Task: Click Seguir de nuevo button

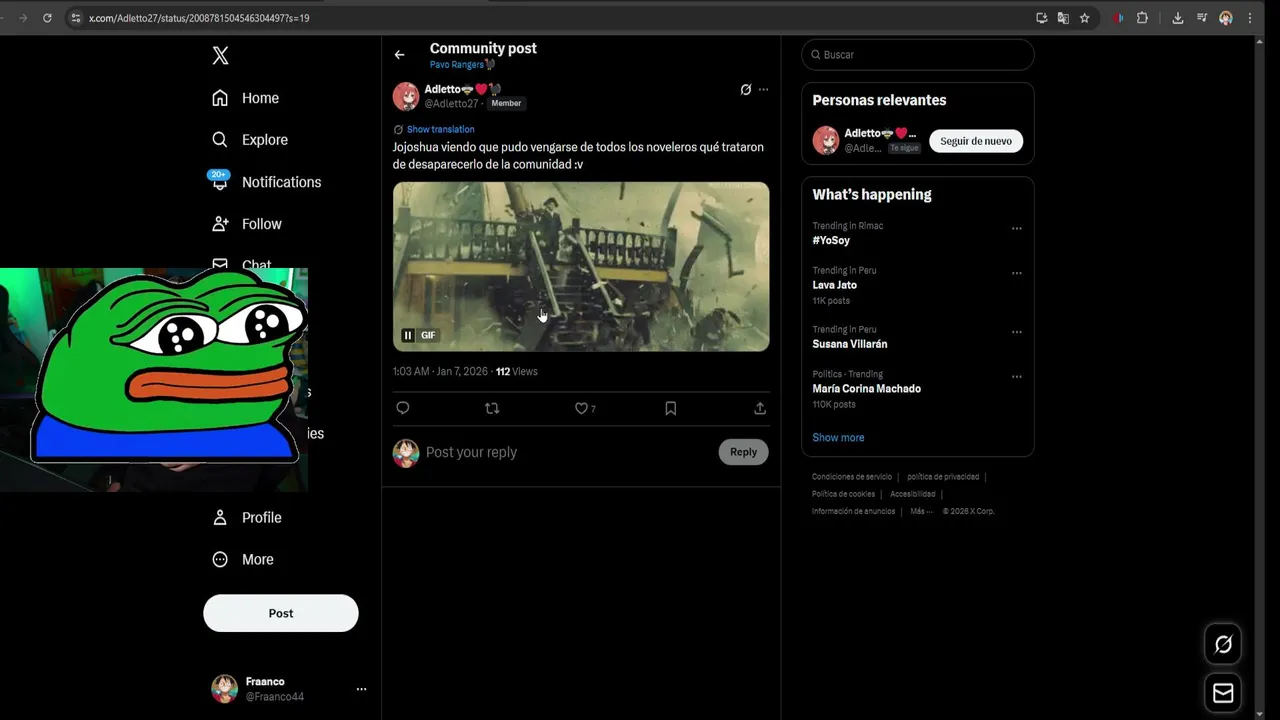Action: click(976, 141)
